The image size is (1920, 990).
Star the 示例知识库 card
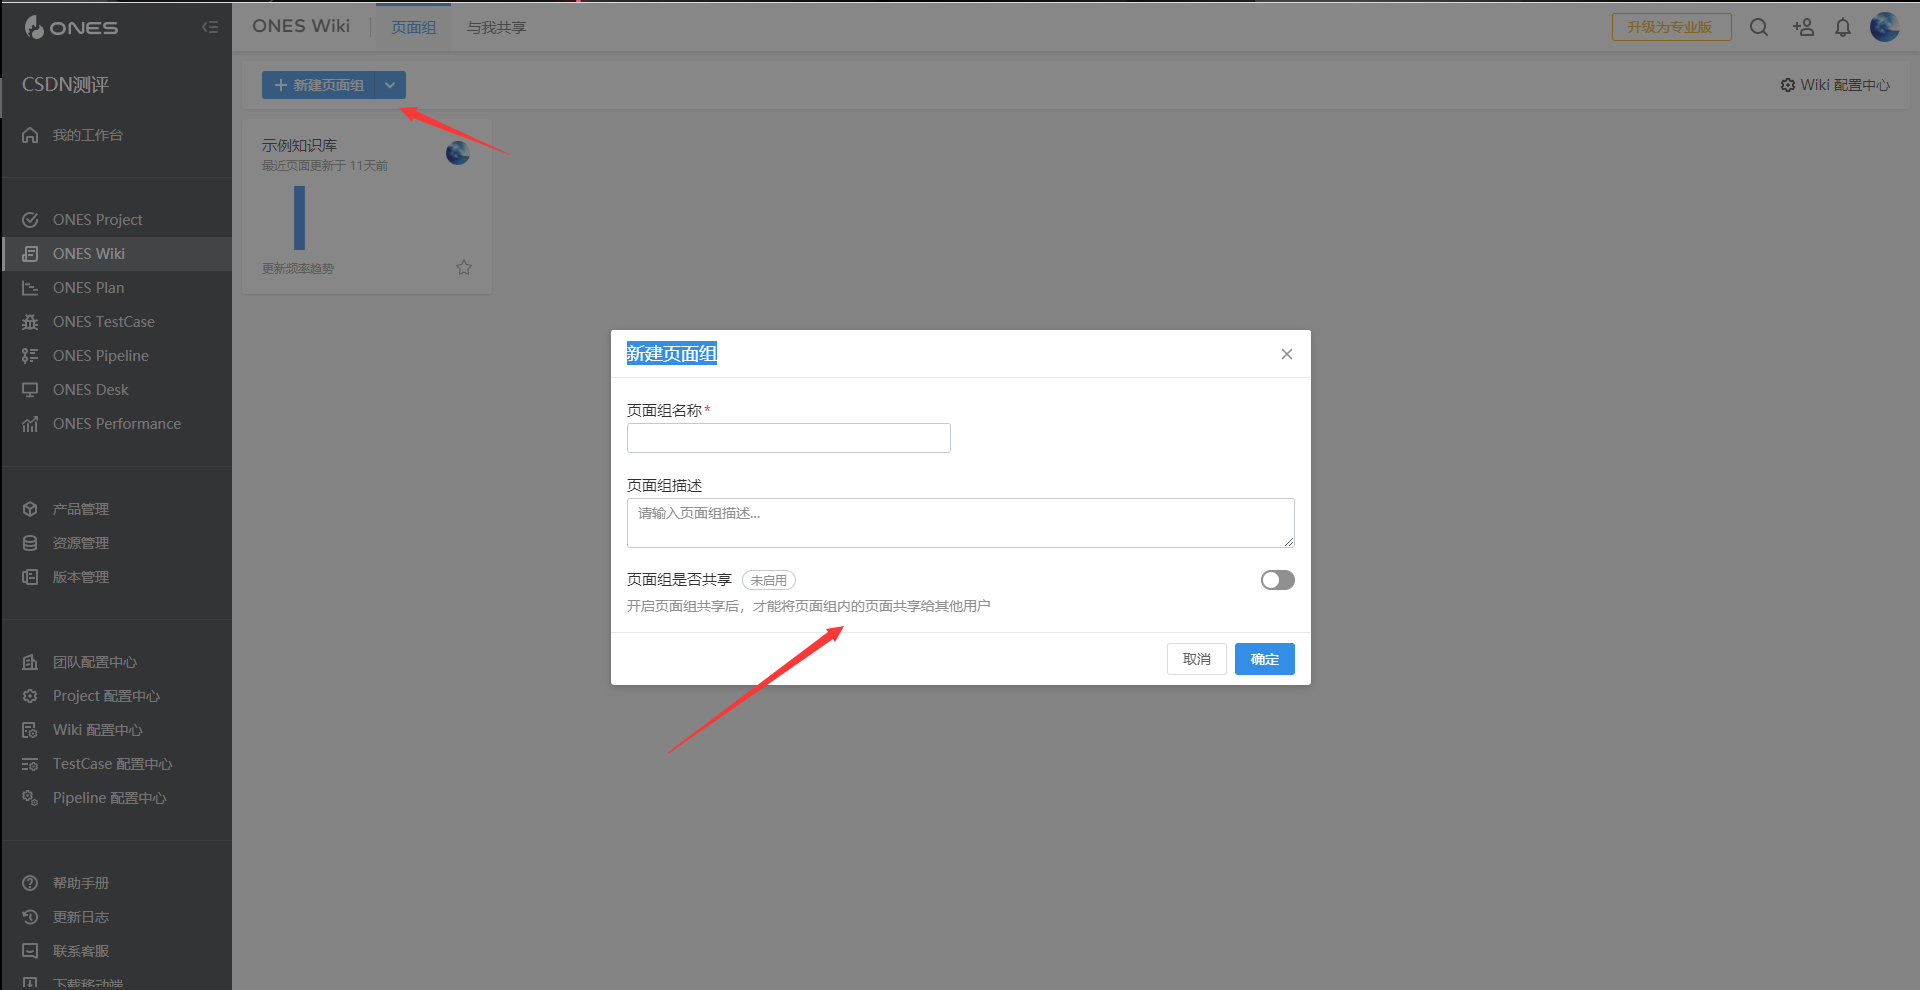click(x=464, y=267)
